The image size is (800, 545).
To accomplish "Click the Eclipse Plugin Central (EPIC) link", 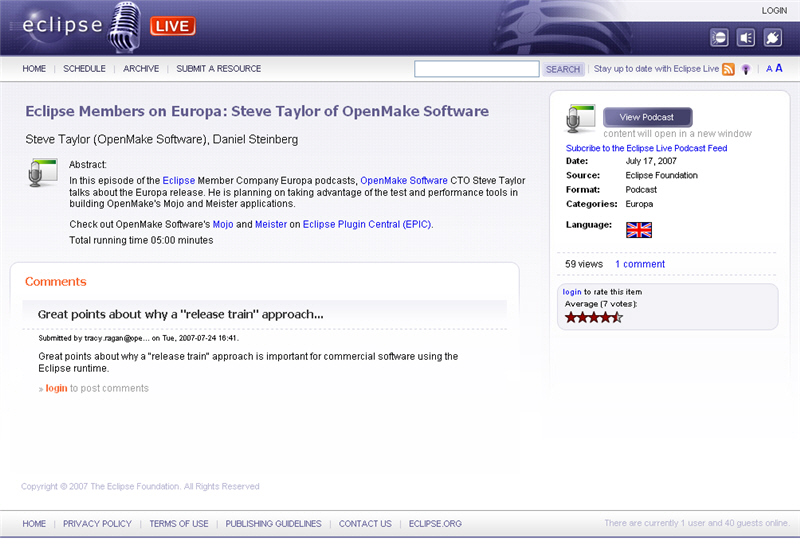I will (x=367, y=224).
